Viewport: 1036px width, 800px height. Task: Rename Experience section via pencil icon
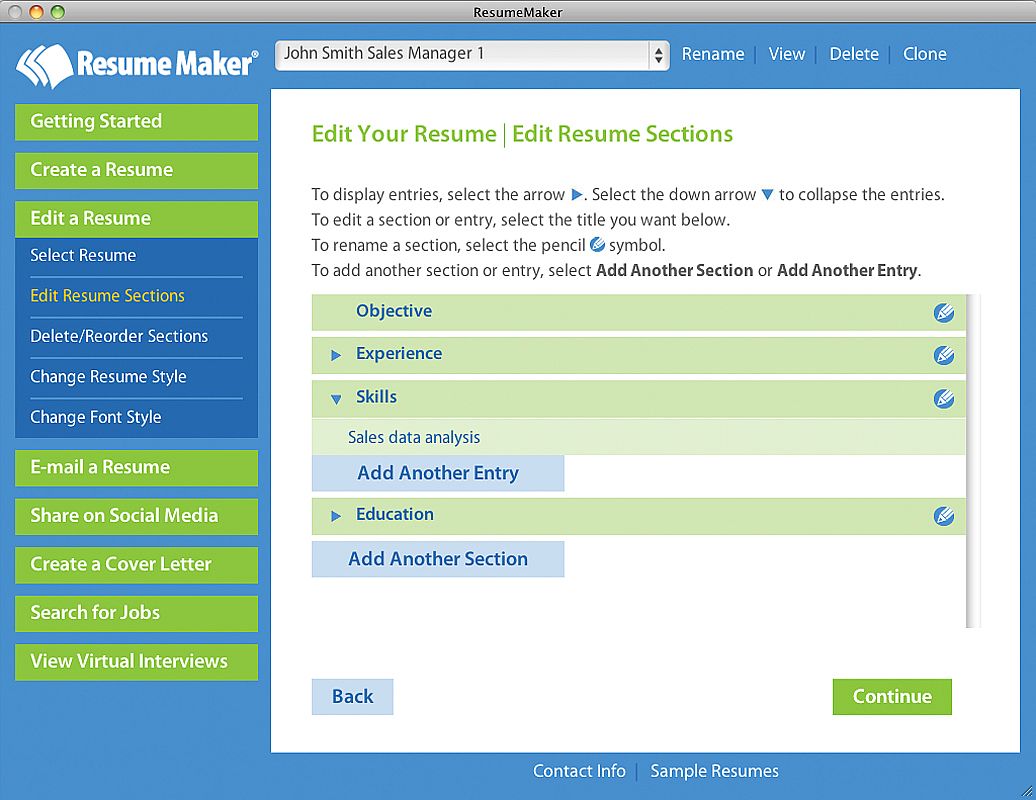click(944, 355)
